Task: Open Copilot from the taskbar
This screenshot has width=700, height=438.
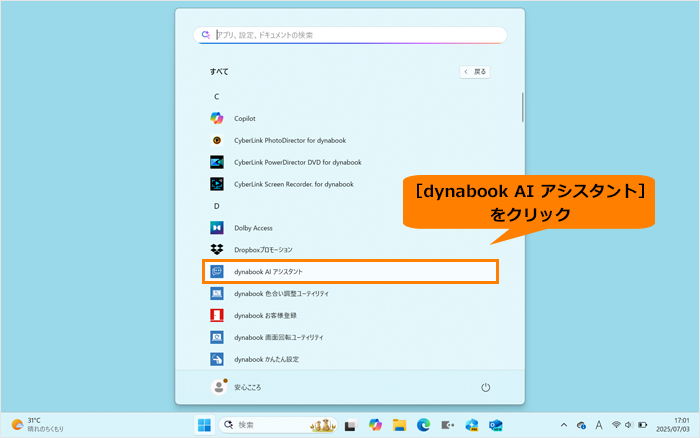Action: 375,425
